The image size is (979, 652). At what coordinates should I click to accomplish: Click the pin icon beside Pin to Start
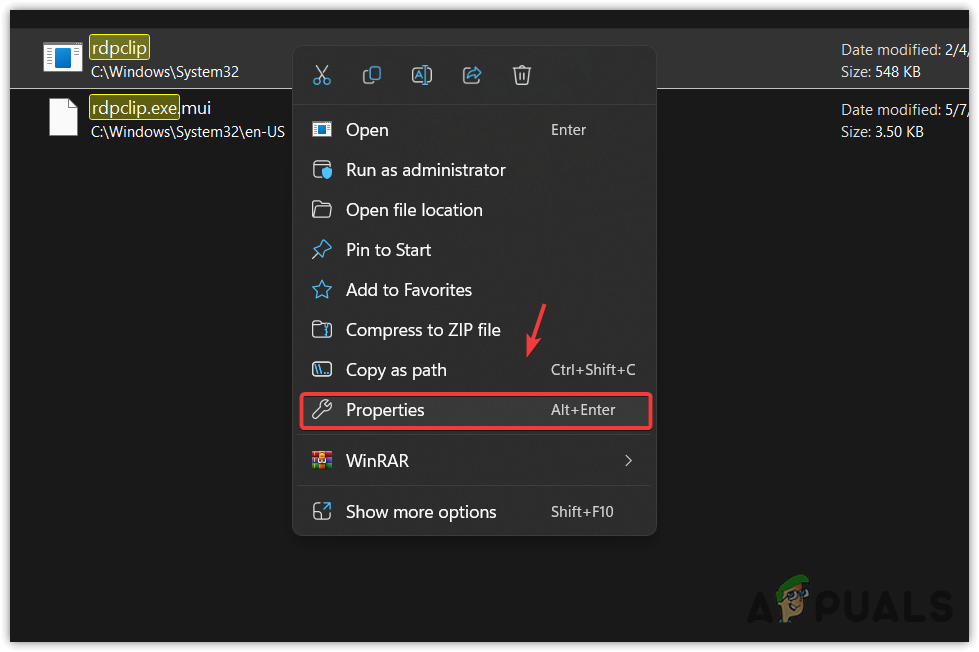click(322, 250)
